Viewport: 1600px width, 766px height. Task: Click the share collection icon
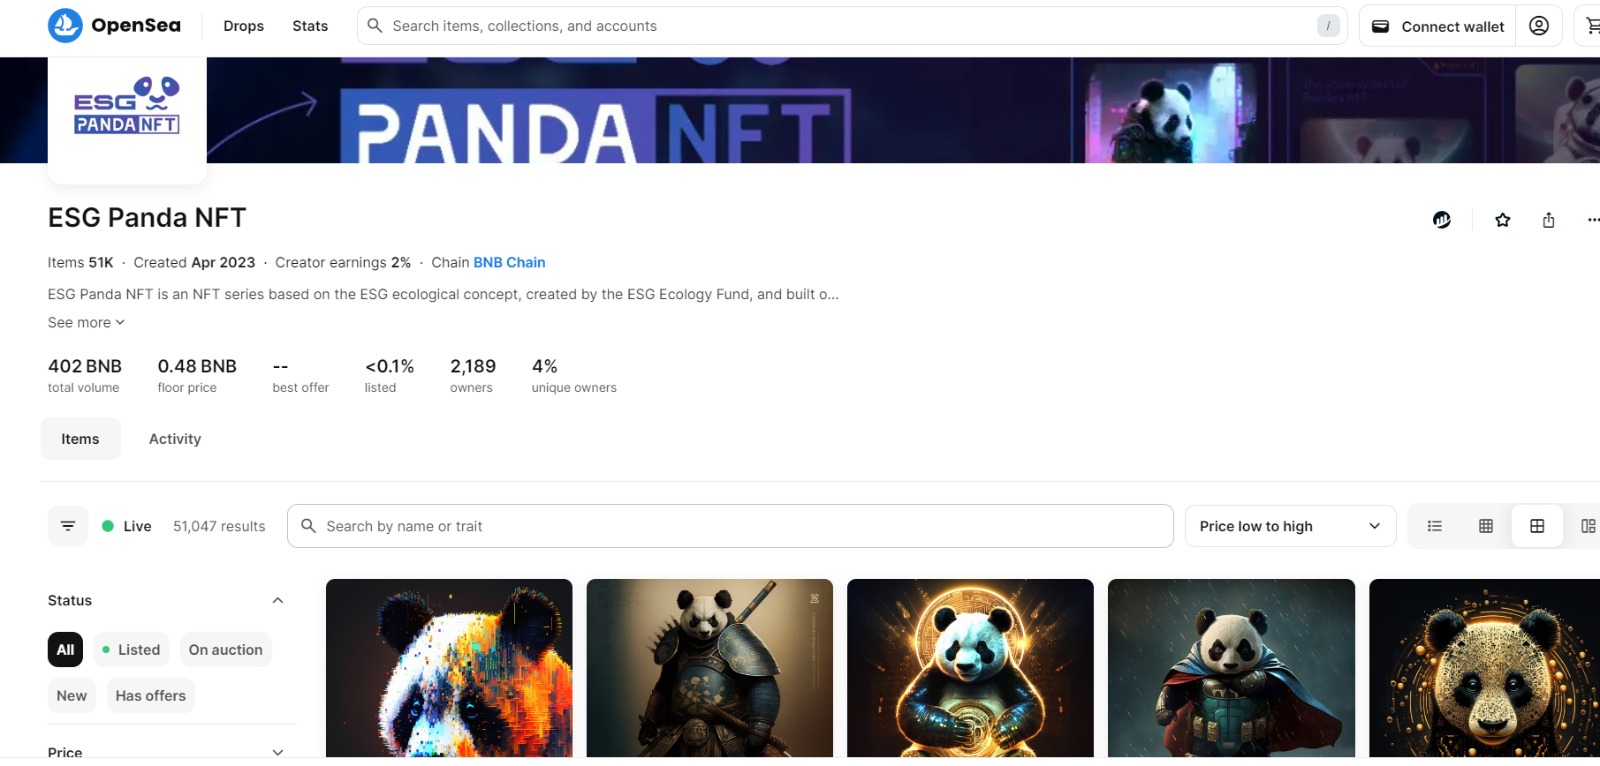(1548, 220)
